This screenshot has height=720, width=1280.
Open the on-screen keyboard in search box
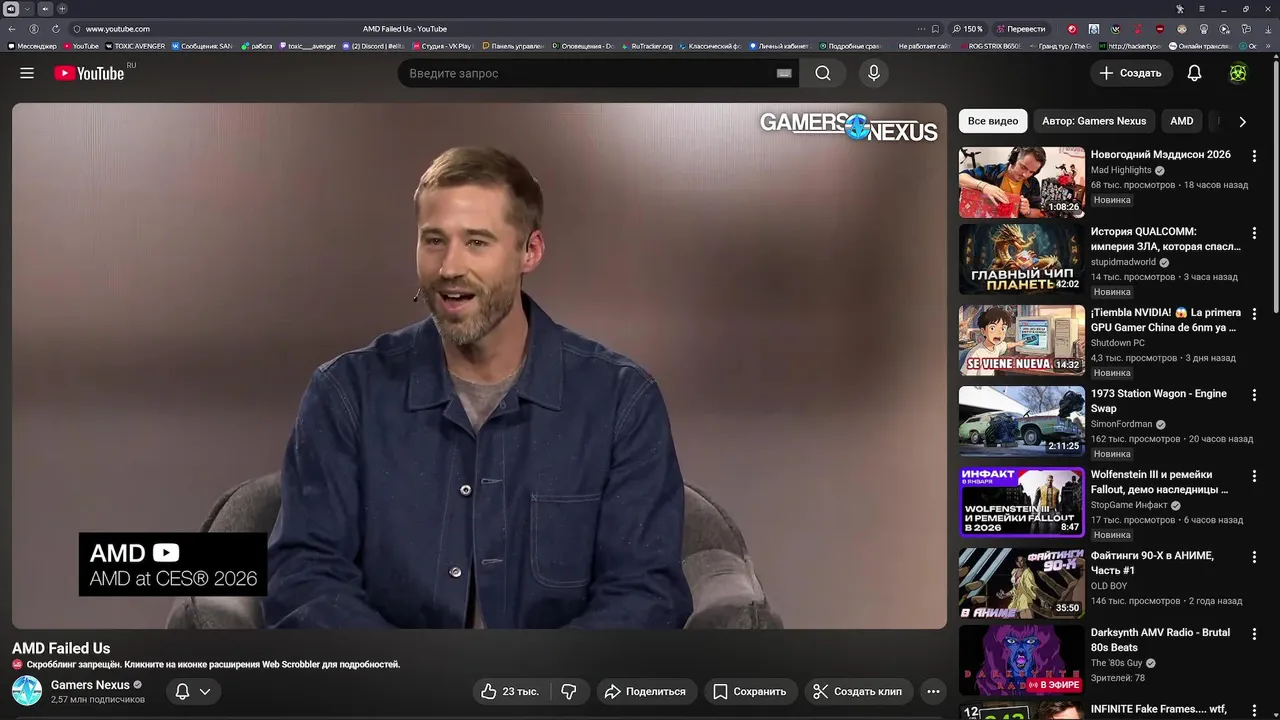point(784,73)
